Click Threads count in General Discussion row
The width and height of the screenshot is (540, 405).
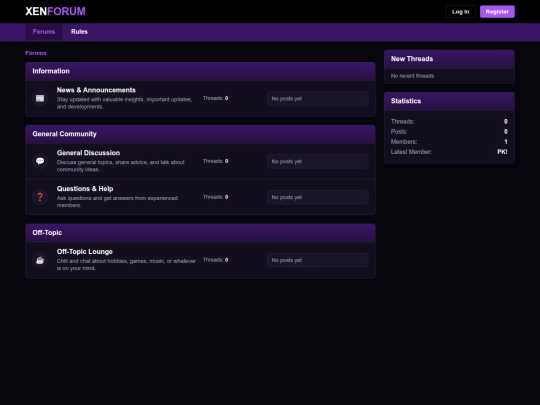click(x=215, y=161)
